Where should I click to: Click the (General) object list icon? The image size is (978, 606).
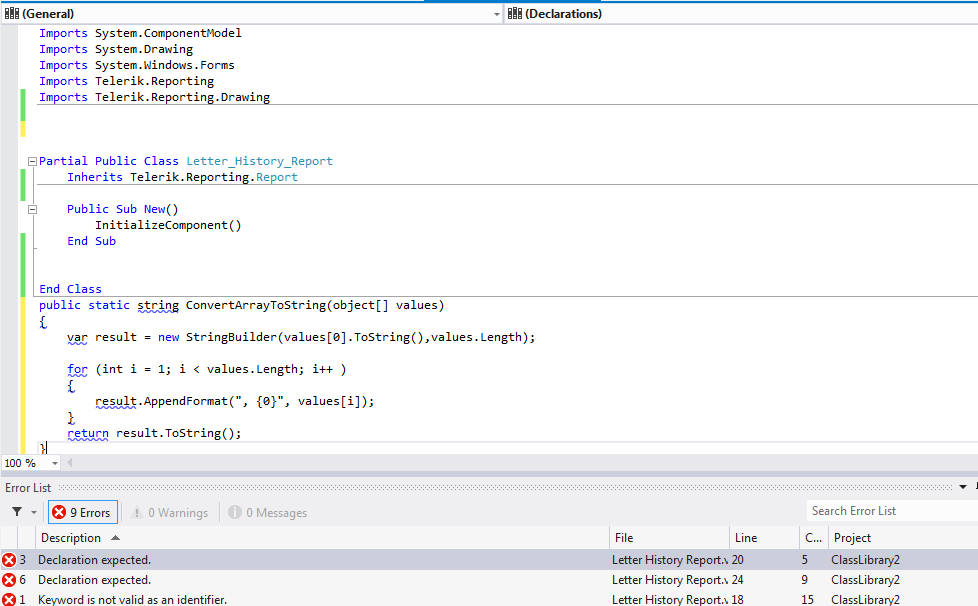(12, 14)
